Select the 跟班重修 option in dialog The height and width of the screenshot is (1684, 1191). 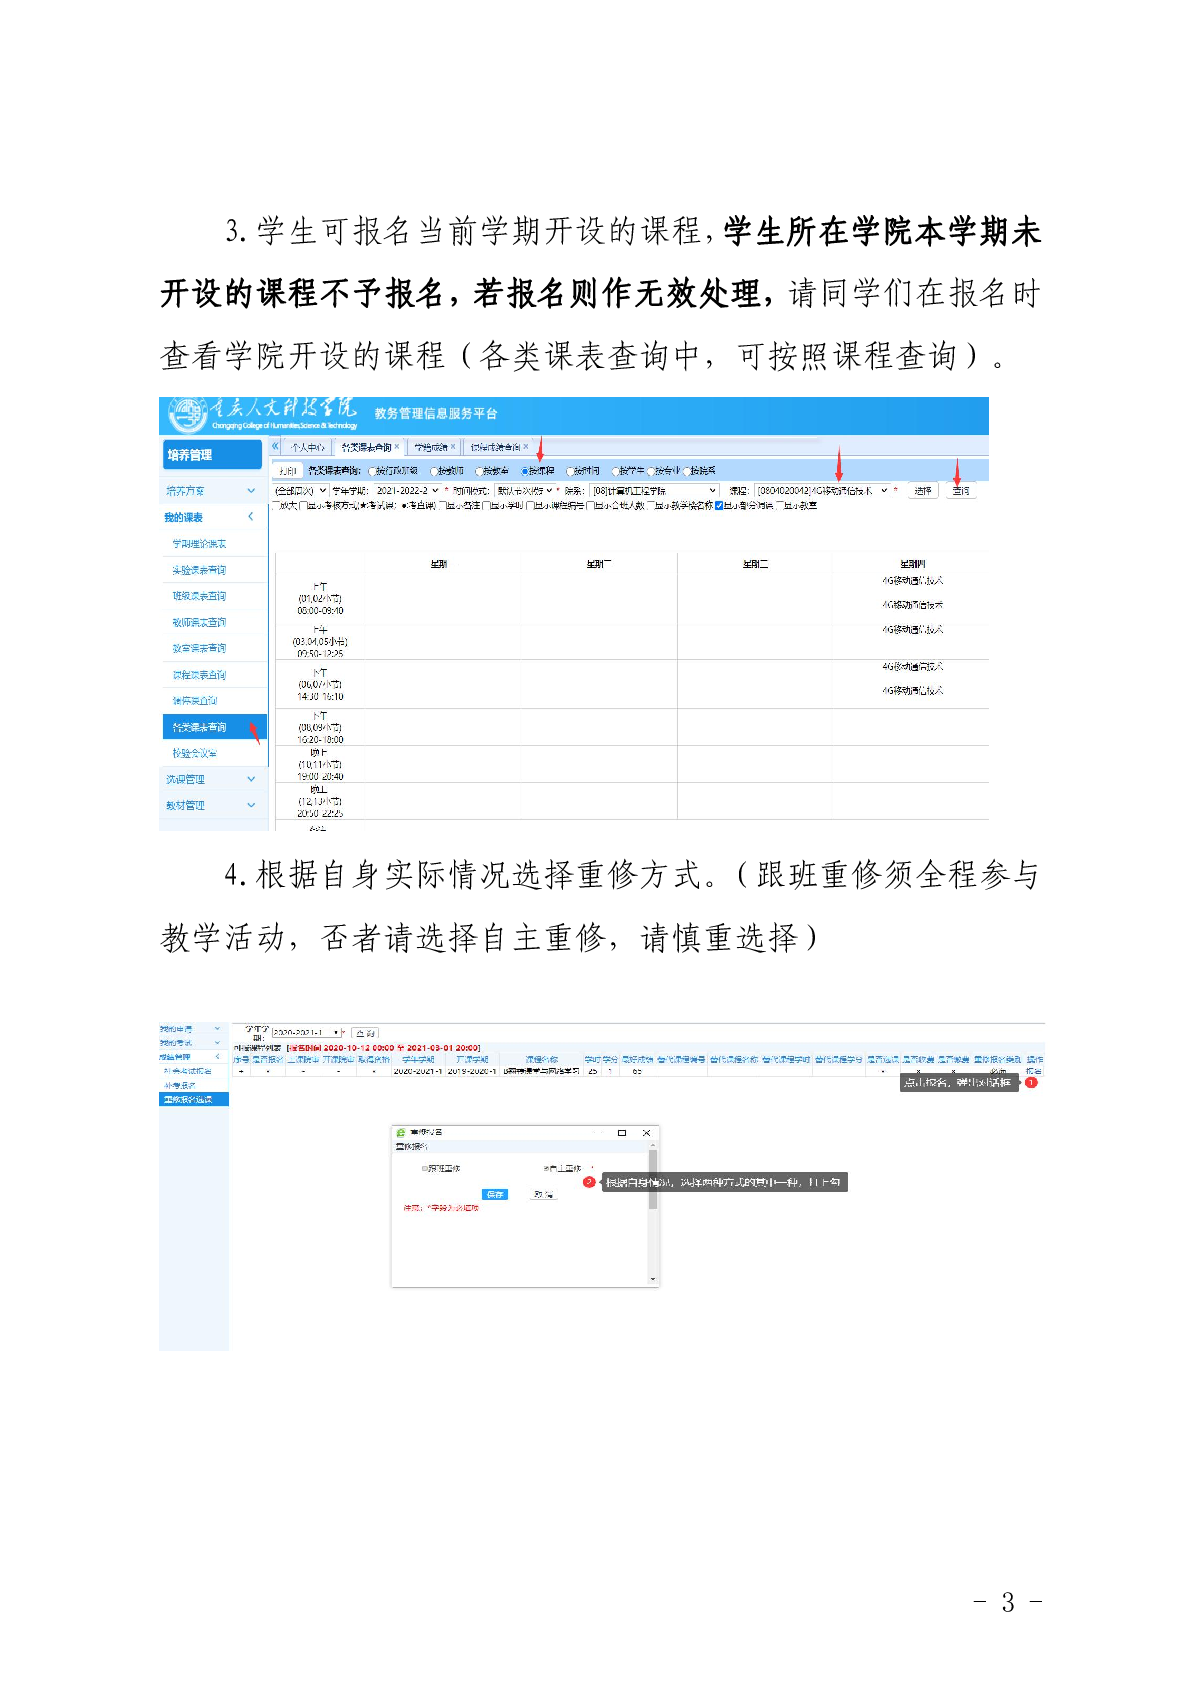click(425, 1168)
